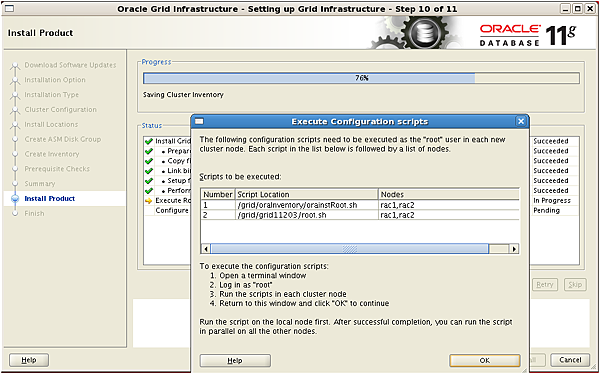Click the Nodes column header
The image size is (600, 374).
[x=449, y=194]
